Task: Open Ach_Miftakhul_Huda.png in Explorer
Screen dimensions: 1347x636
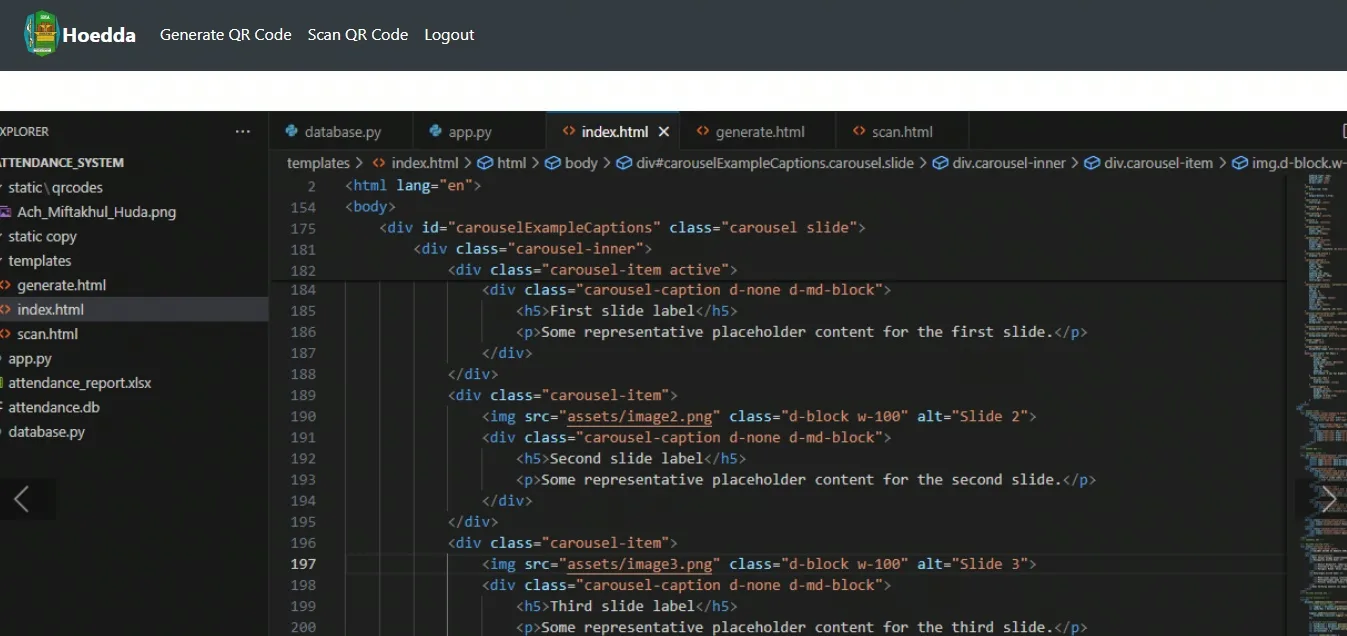Action: [x=96, y=212]
